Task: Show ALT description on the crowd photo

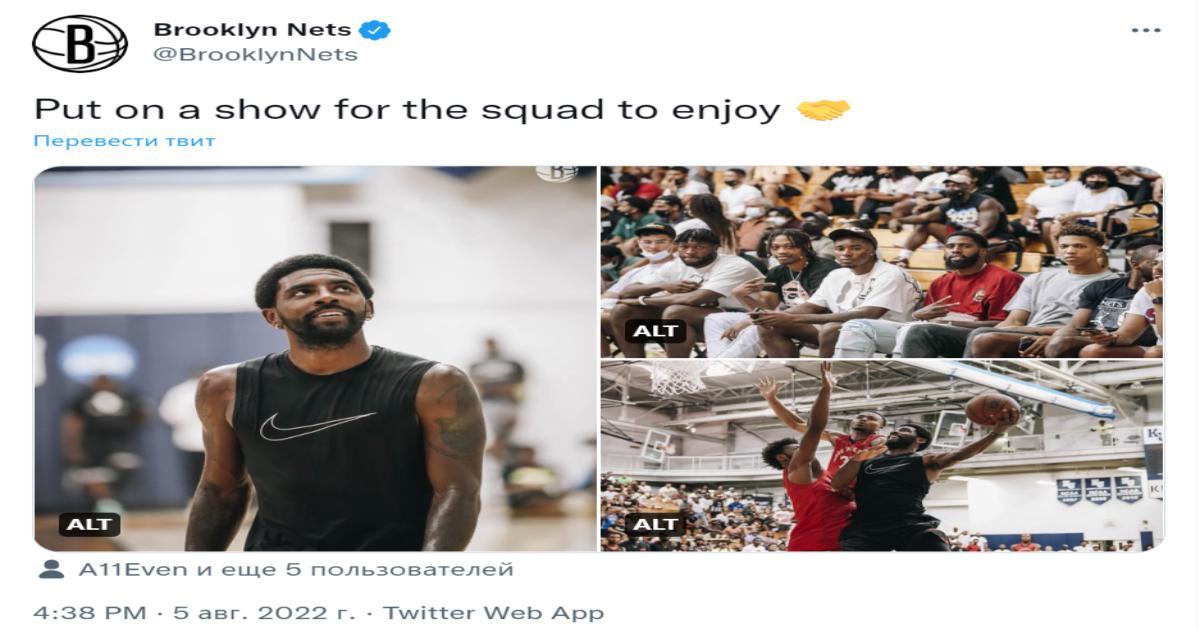Action: point(656,330)
